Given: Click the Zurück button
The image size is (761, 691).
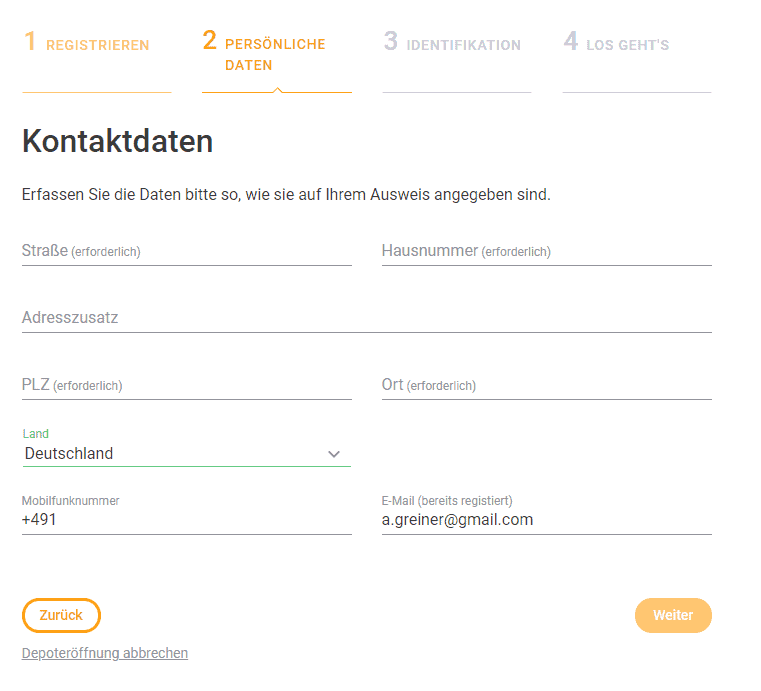Looking at the screenshot, I should tap(61, 615).
